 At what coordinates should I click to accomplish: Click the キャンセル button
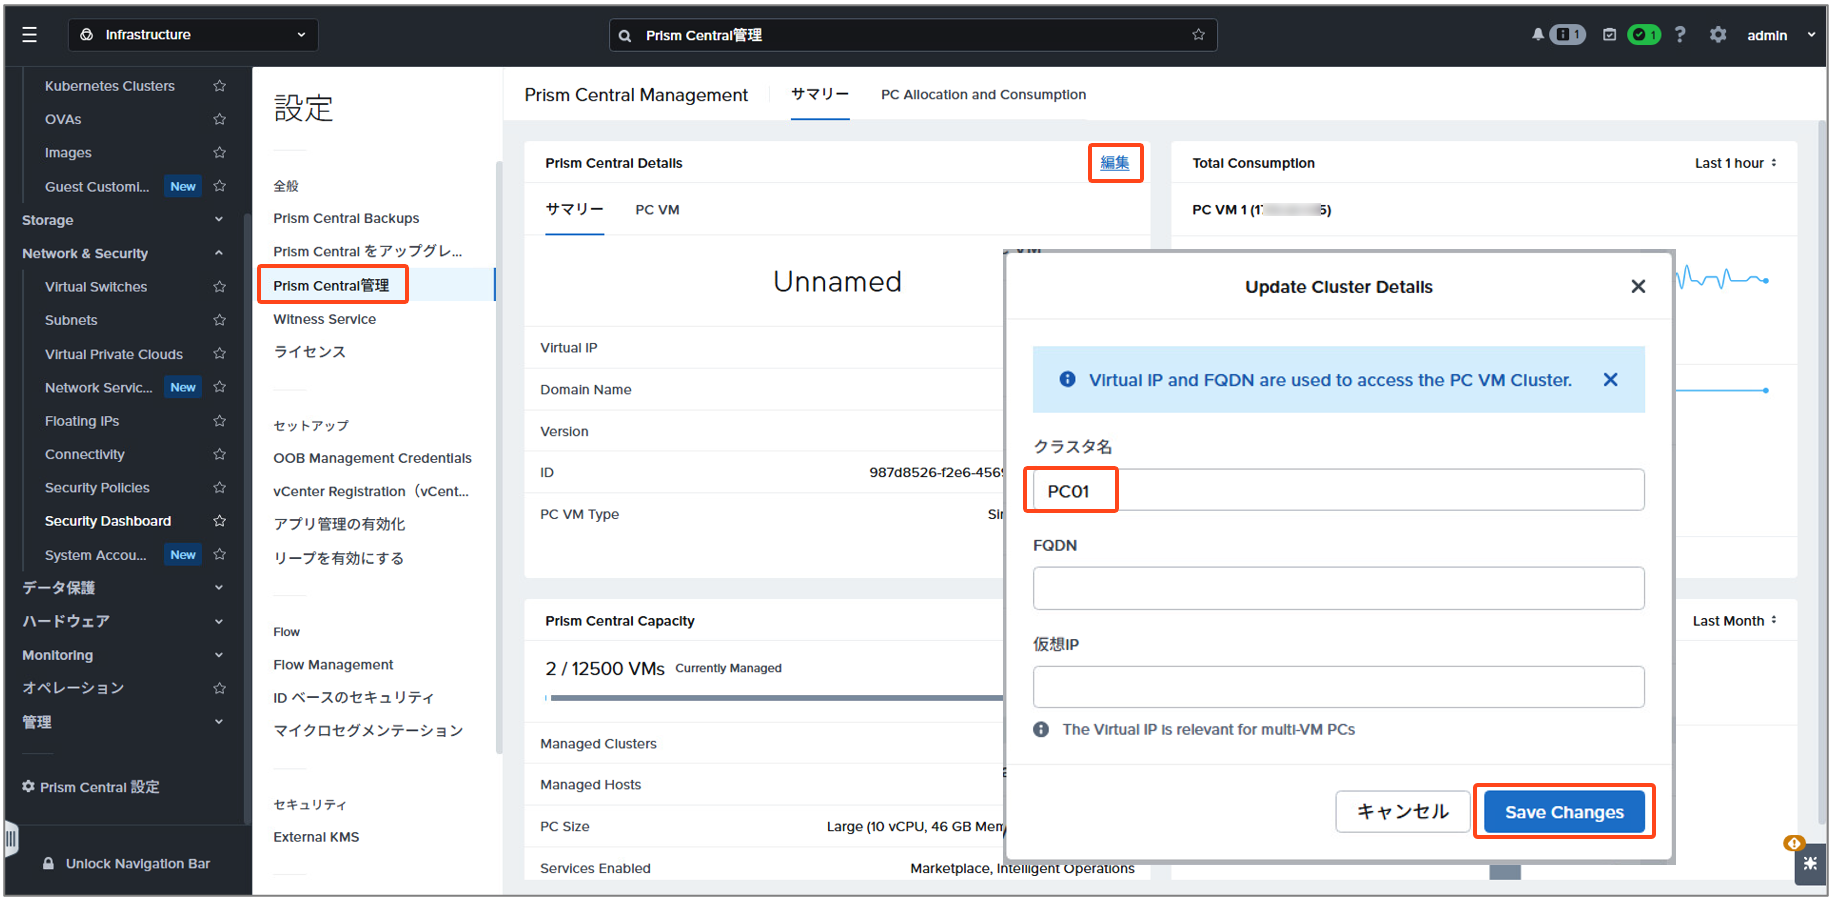pyautogui.click(x=1402, y=812)
